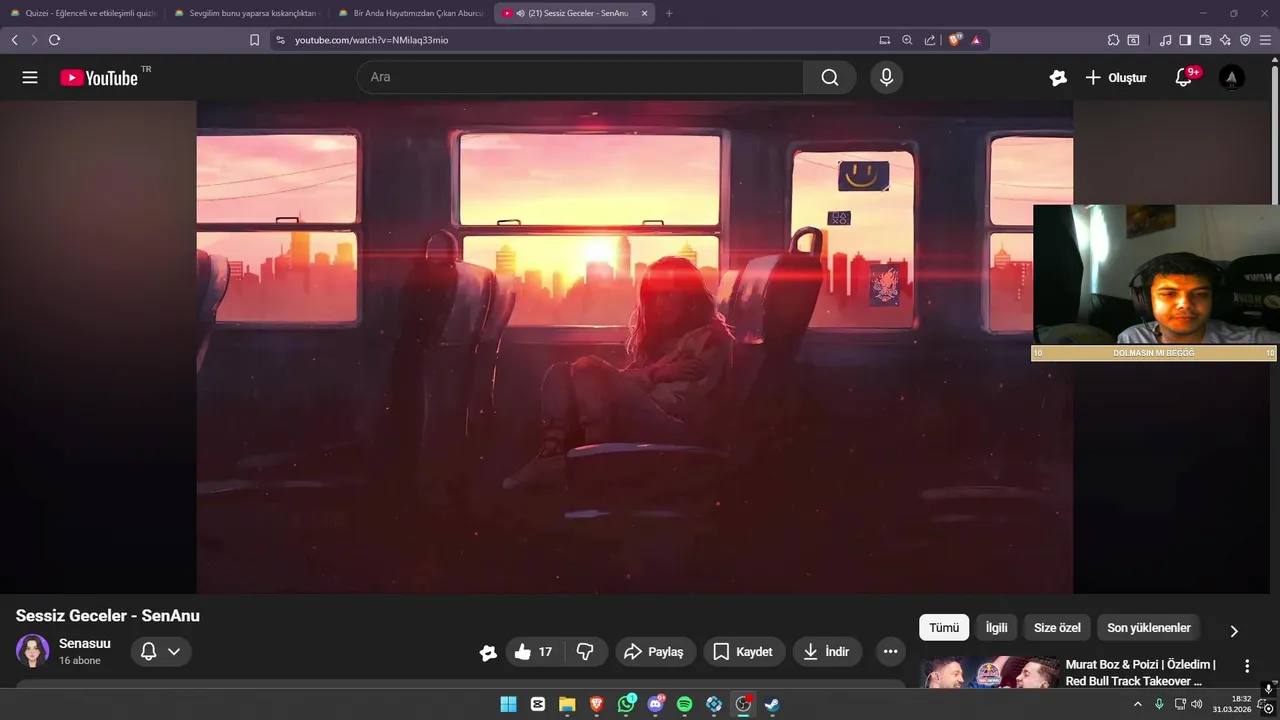The image size is (1280, 720).
Task: Close the Sessiz Geceler browser tab
Action: click(644, 13)
